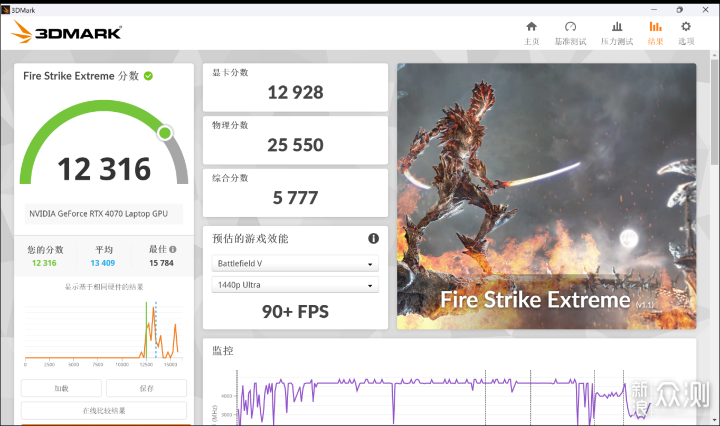The height and width of the screenshot is (426, 720).
Task: Open the 基准测试 benchmarks gauge icon
Action: click(x=570, y=27)
